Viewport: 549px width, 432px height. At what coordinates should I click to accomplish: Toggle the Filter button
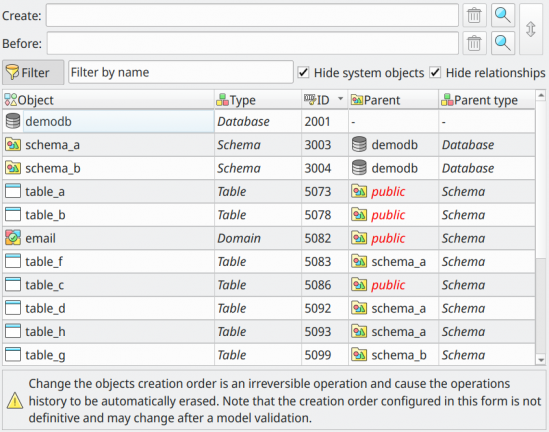point(33,72)
